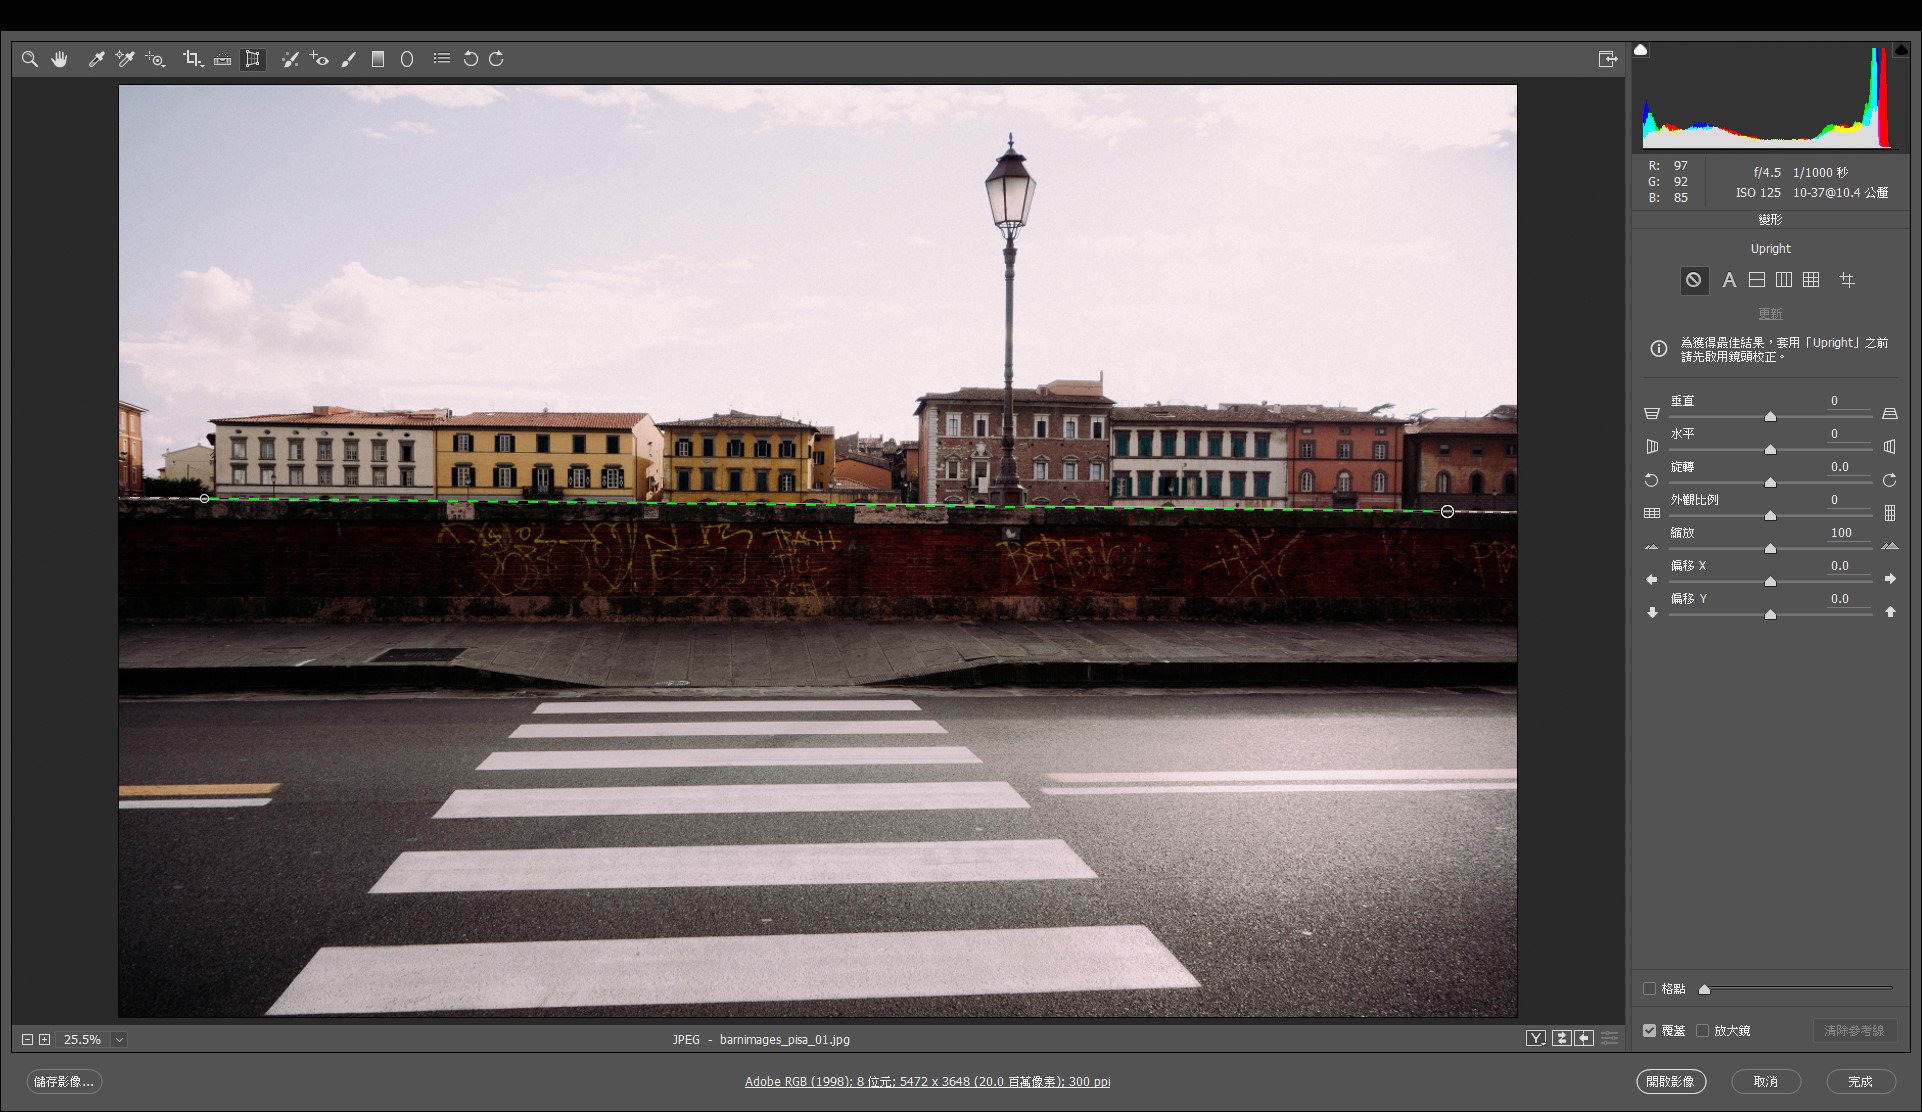Adjust the 旋轉 slider handle
Viewport: 1922px width, 1112px height.
(x=1770, y=482)
